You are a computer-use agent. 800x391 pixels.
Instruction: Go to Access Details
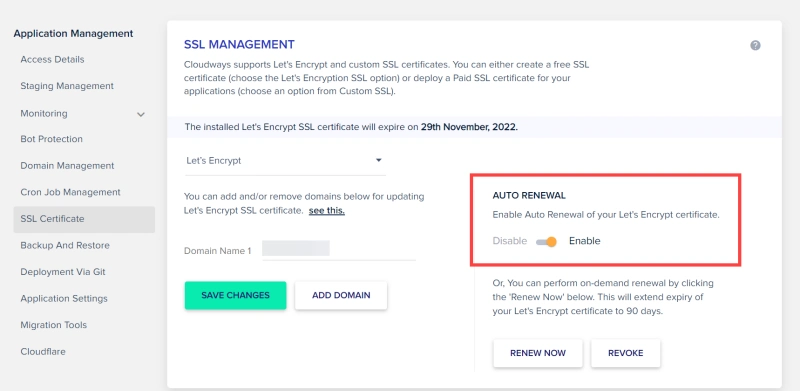pos(52,59)
